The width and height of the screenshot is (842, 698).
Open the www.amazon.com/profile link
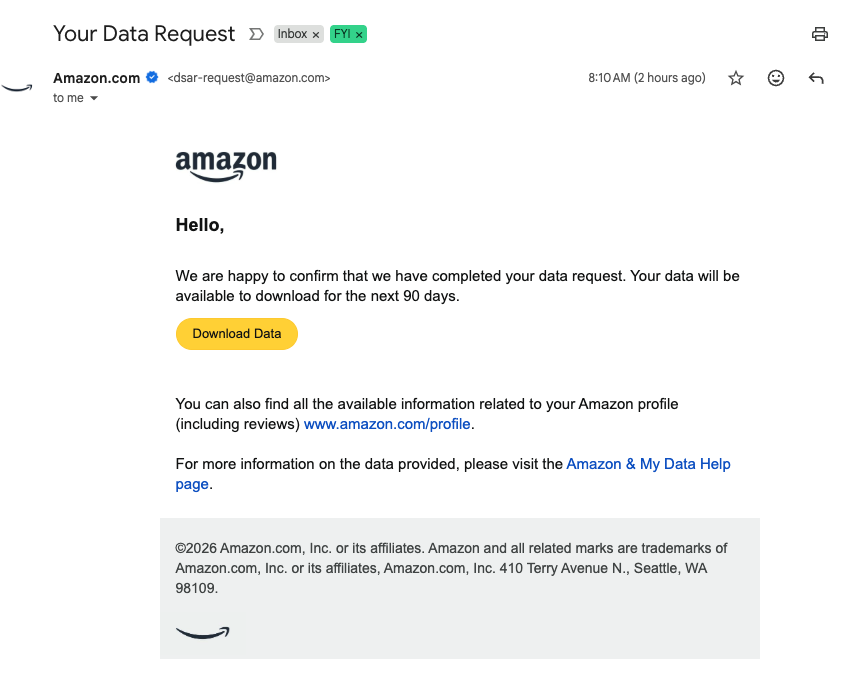coord(387,423)
